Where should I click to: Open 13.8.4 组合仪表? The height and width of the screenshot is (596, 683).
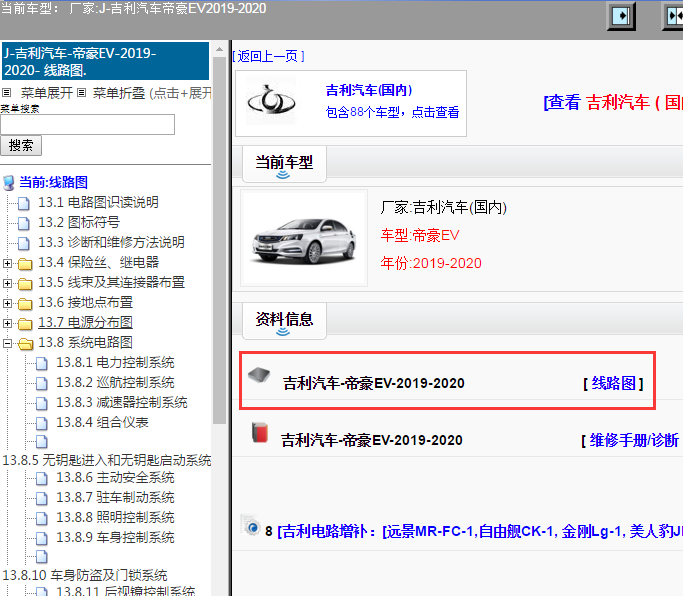coord(102,423)
